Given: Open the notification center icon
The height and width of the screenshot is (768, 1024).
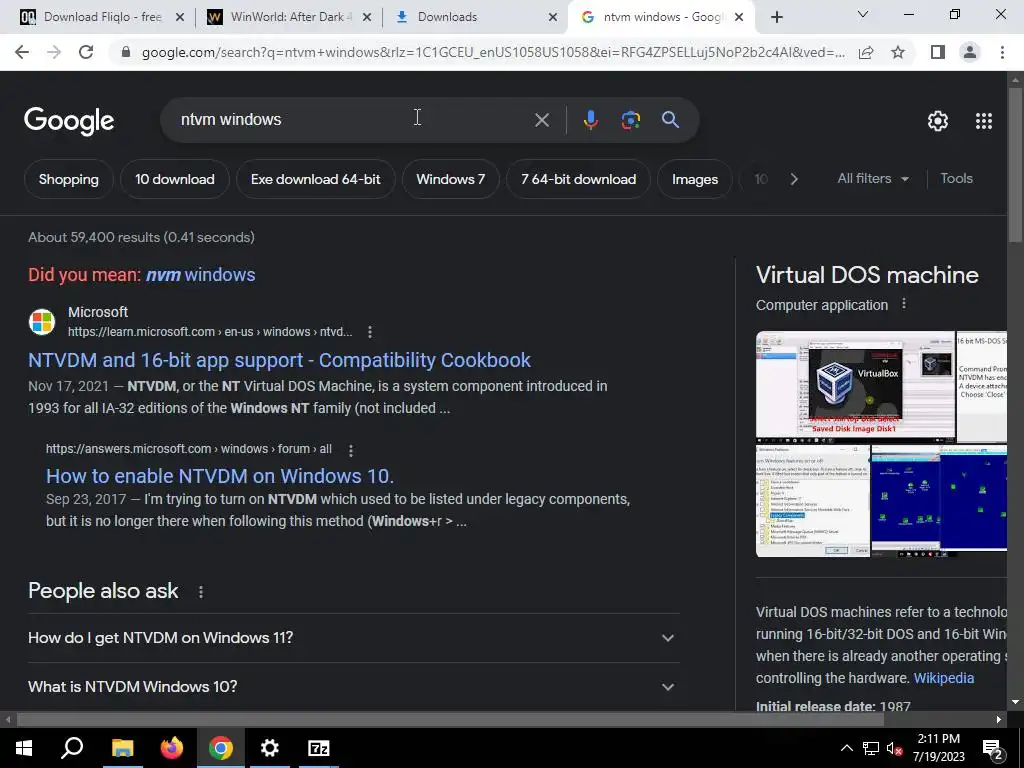Looking at the screenshot, I should [993, 749].
